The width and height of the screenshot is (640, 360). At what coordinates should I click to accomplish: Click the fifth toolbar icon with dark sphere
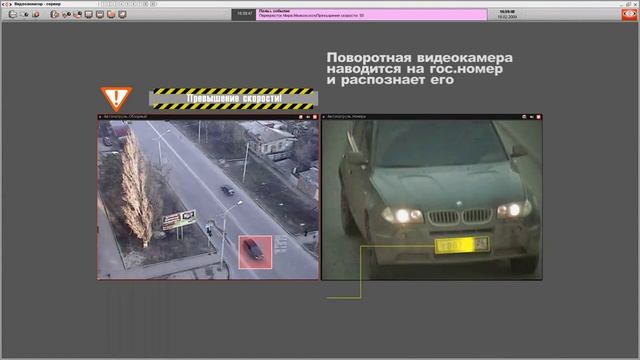pos(66,14)
